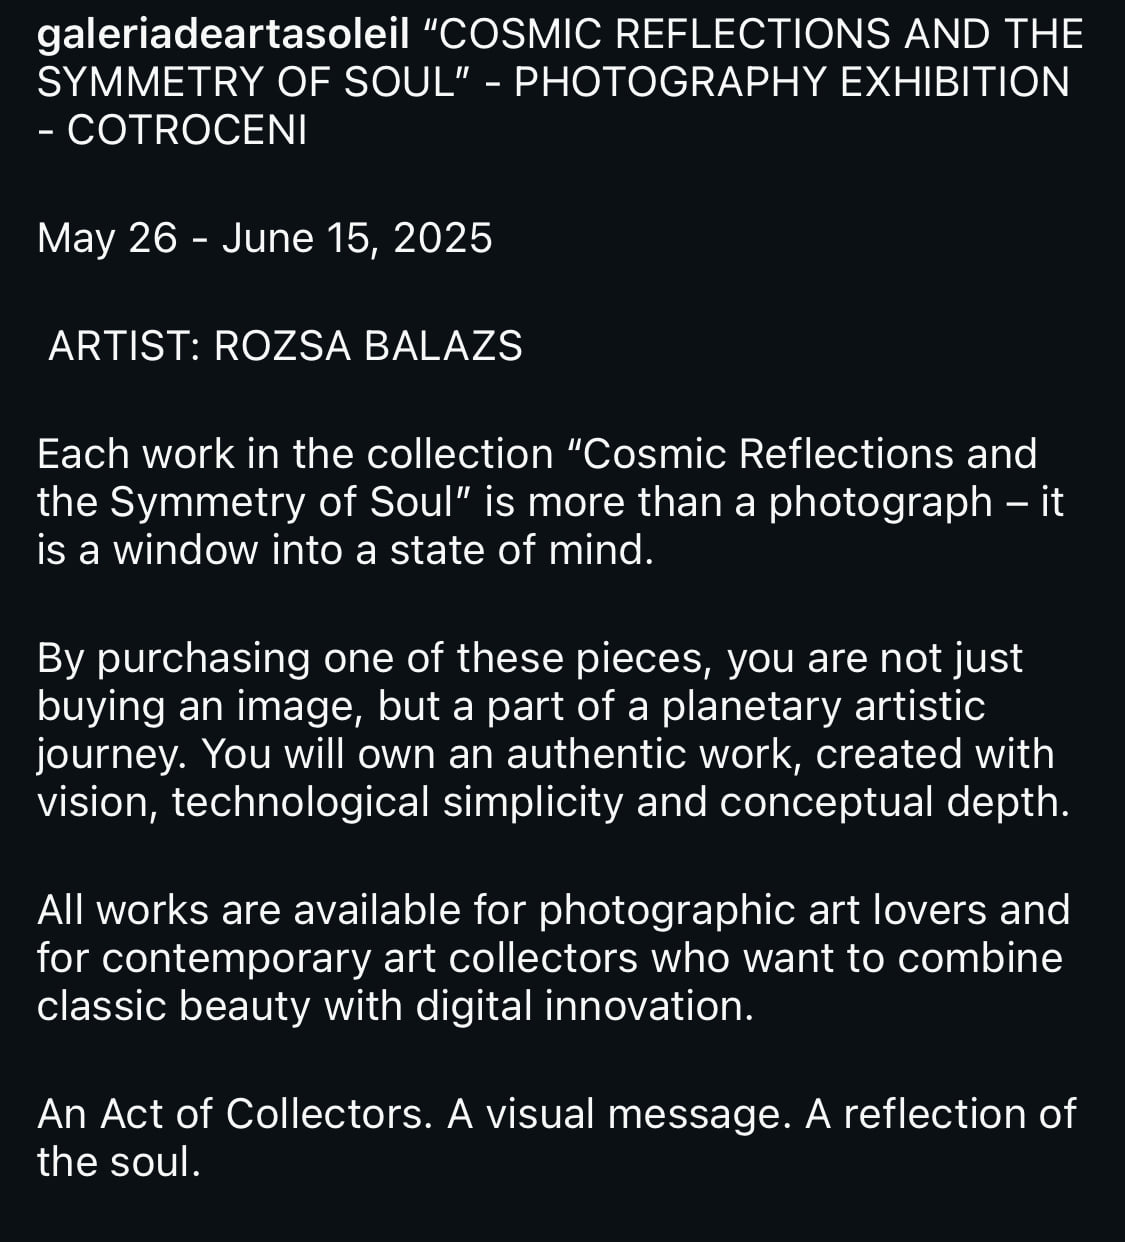This screenshot has height=1242, width=1125.
Task: Click the phrase "planetary artistic"
Action: click(x=824, y=706)
